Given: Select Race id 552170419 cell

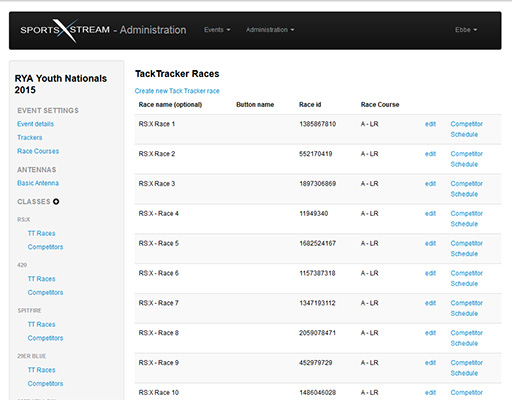Looking at the screenshot, I should [316, 154].
